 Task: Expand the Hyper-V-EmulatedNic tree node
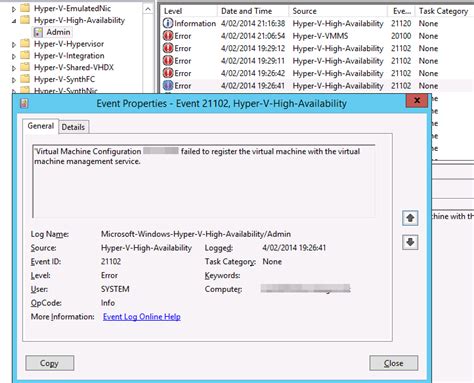[14, 9]
